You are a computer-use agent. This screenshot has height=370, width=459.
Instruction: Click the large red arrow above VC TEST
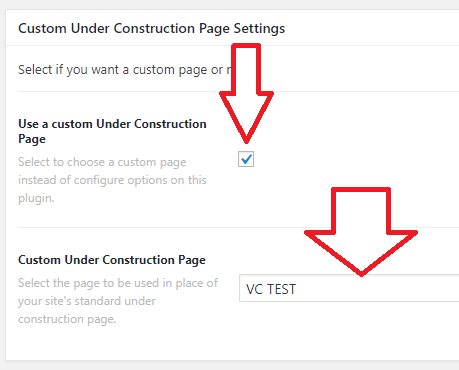tap(361, 232)
